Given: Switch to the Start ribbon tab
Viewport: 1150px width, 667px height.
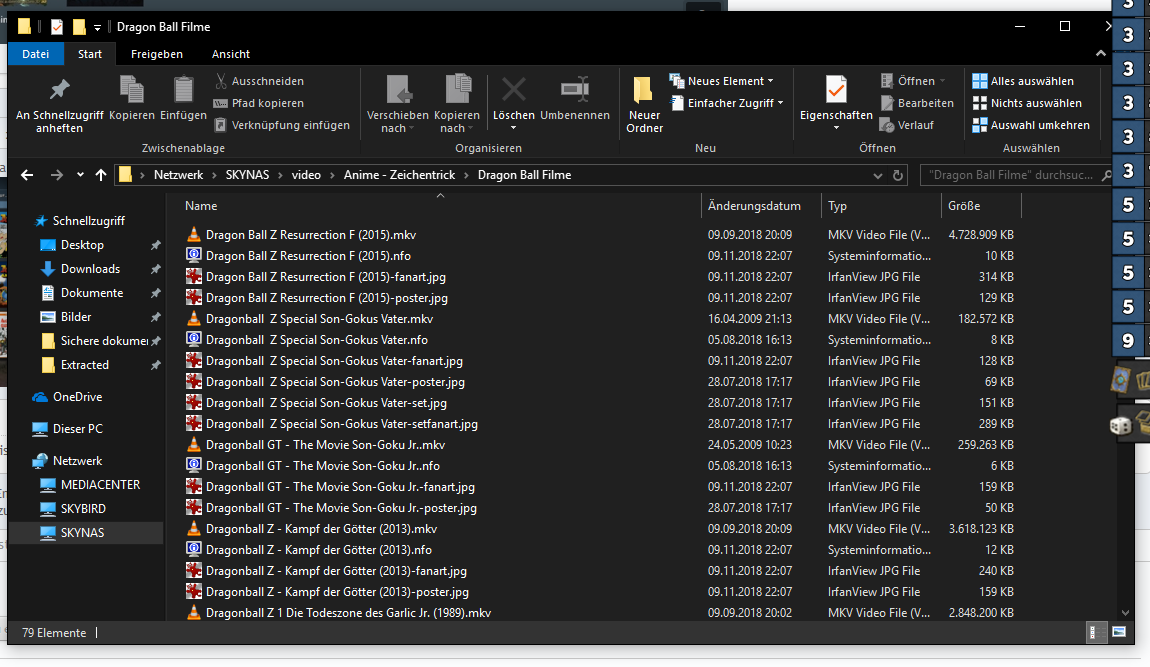Looking at the screenshot, I should [90, 54].
